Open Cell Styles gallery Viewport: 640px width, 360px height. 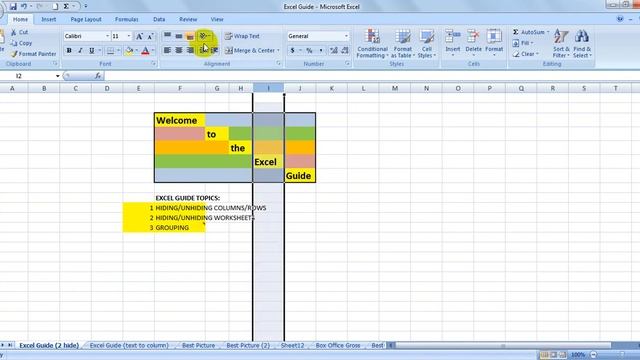coord(427,44)
